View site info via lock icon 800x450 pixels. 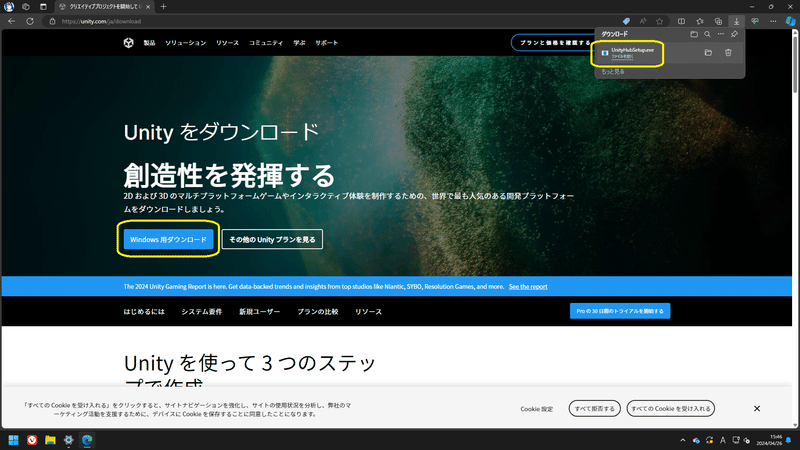[x=52, y=21]
